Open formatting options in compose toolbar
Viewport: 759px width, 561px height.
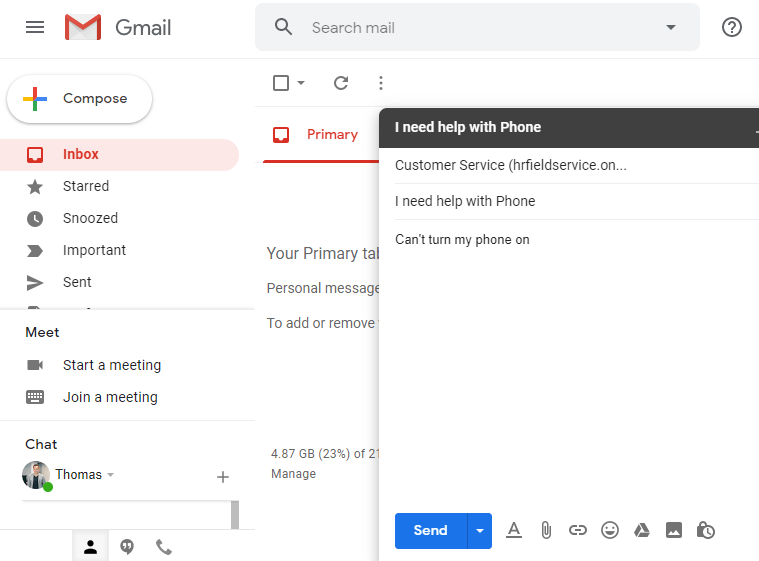coord(514,530)
